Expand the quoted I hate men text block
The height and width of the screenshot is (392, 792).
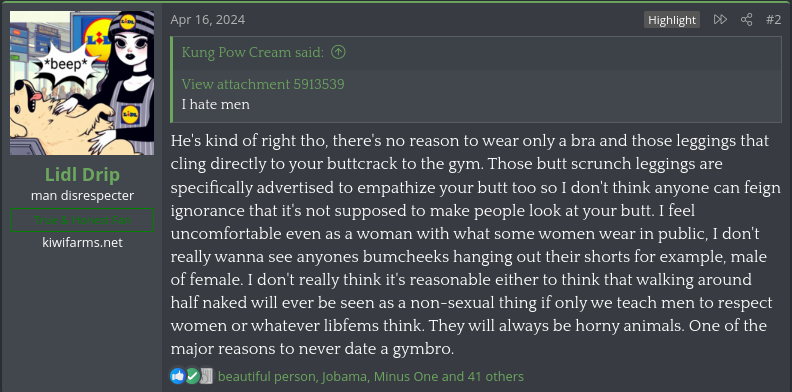[475, 95]
